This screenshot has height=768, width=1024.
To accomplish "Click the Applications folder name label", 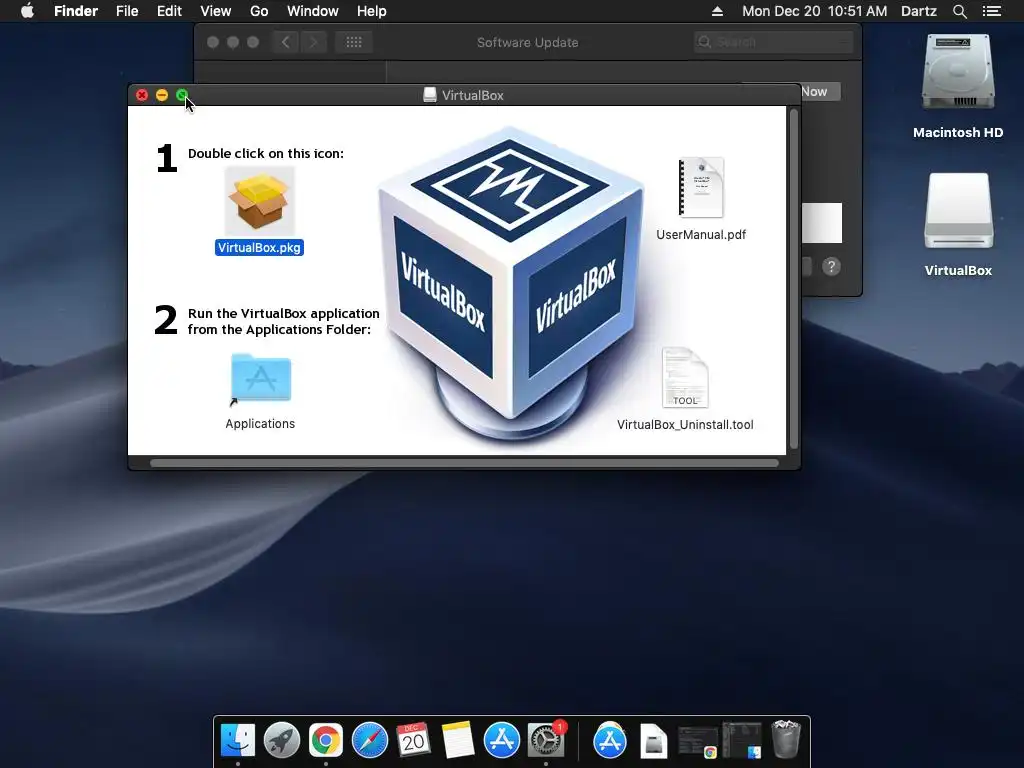I will click(260, 424).
